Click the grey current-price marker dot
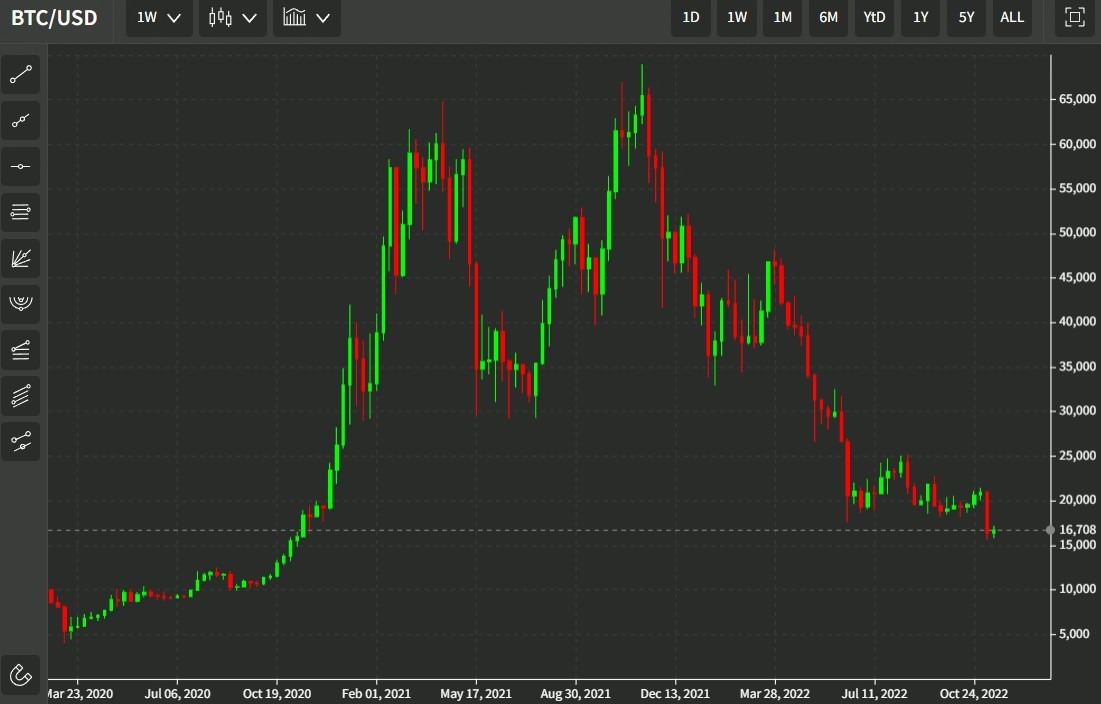 [1050, 530]
